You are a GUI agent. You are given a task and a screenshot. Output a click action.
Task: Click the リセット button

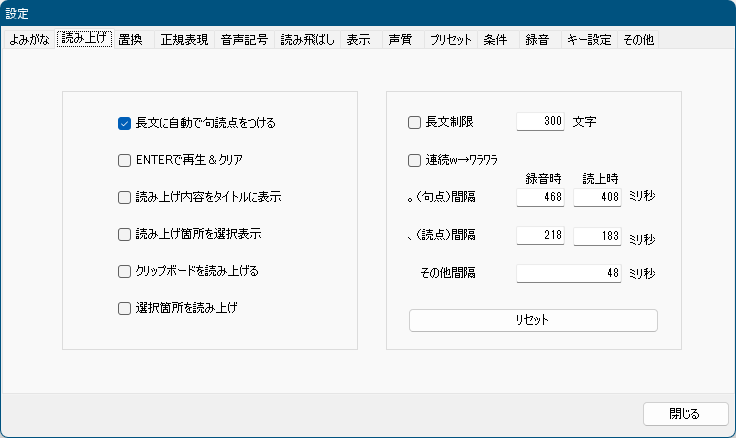click(x=533, y=320)
